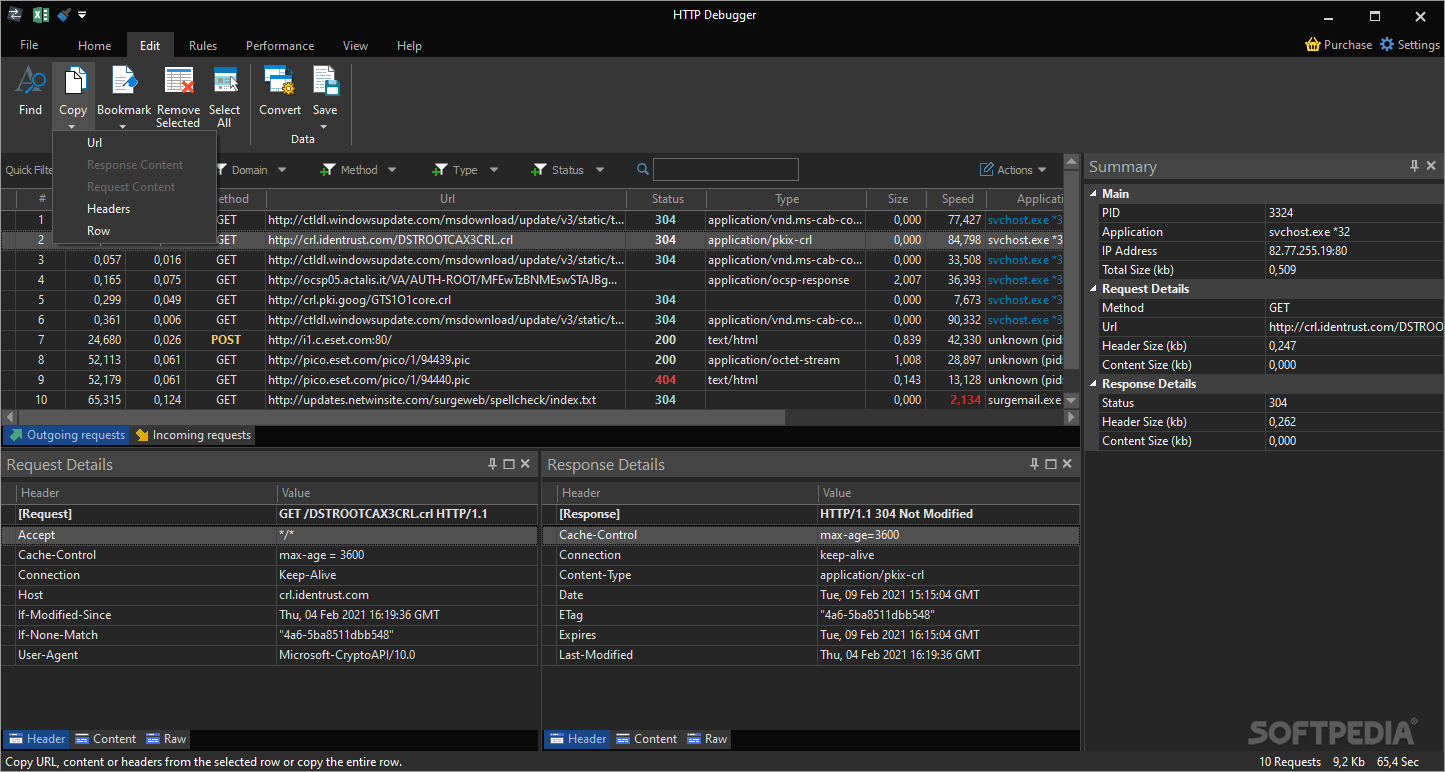Show Raw view in Response Details

click(706, 739)
